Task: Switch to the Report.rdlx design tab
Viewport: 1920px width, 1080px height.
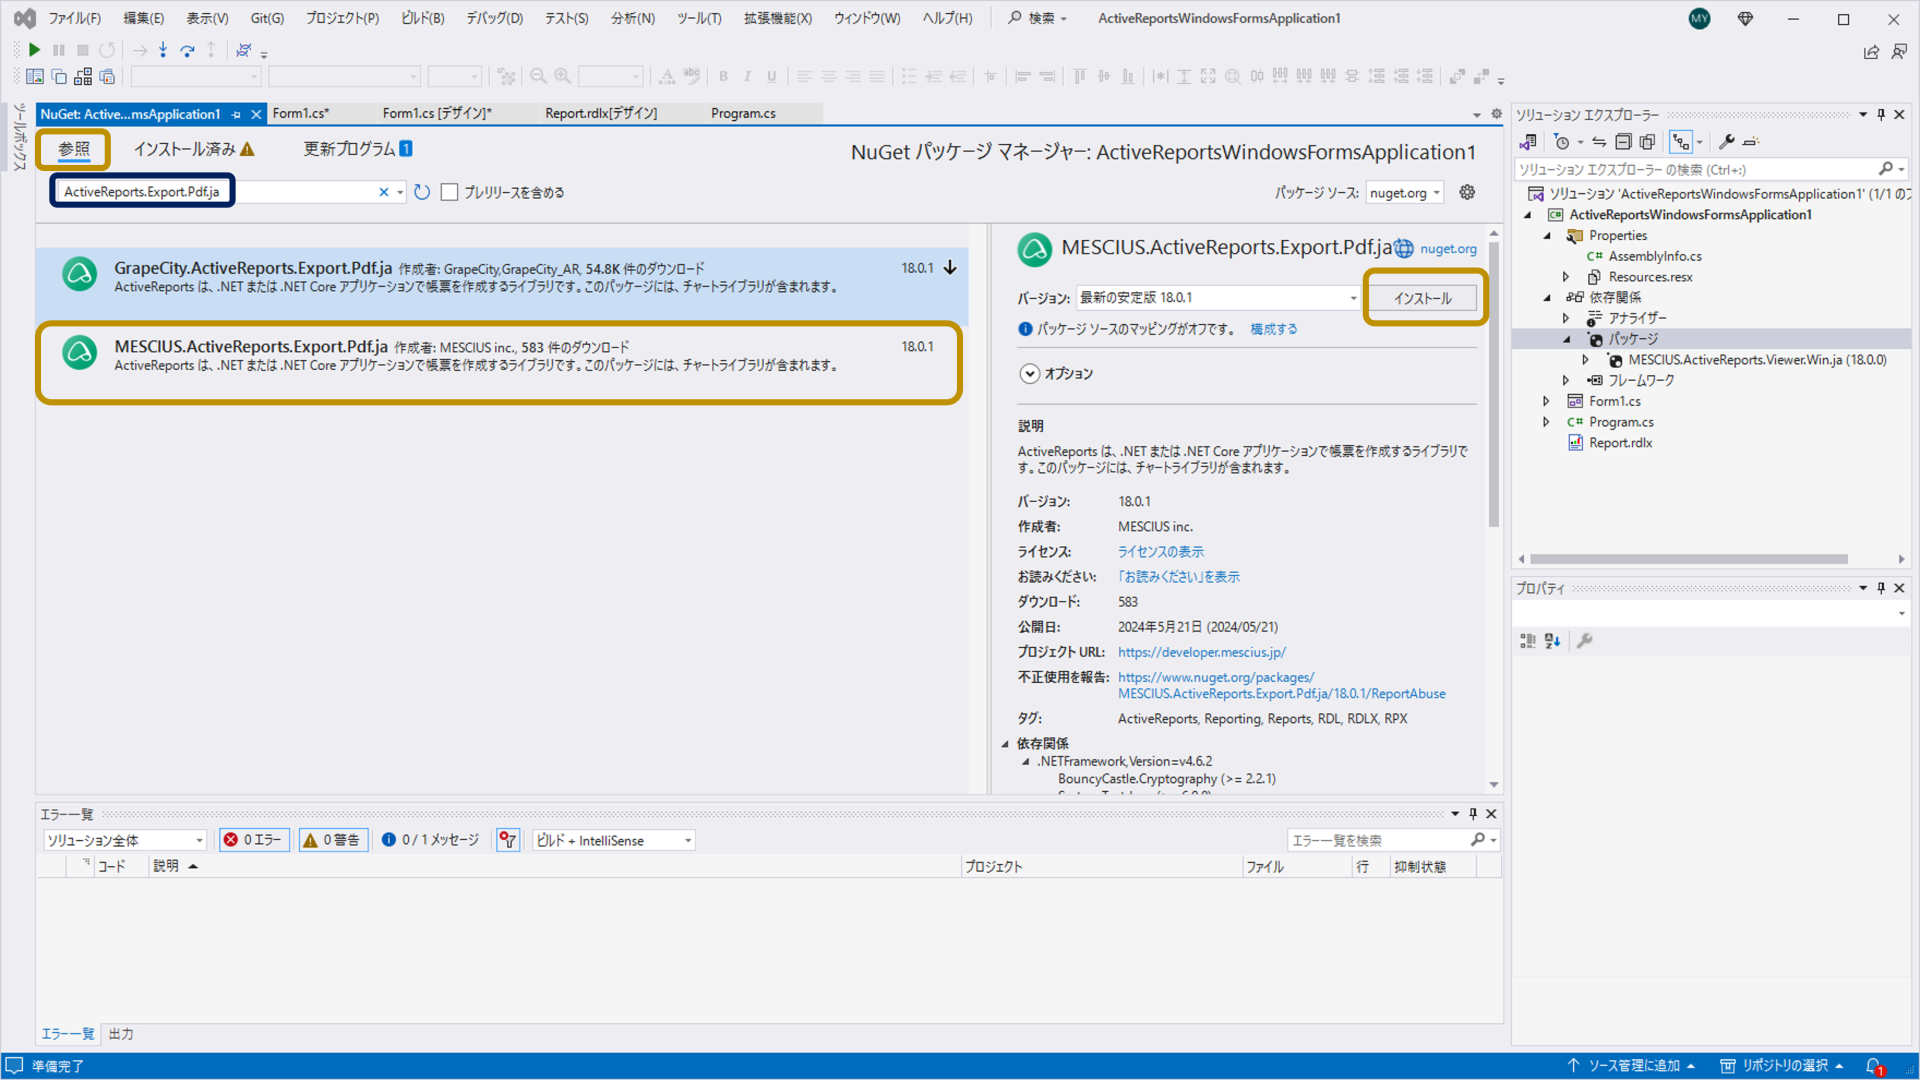Action: 601,113
